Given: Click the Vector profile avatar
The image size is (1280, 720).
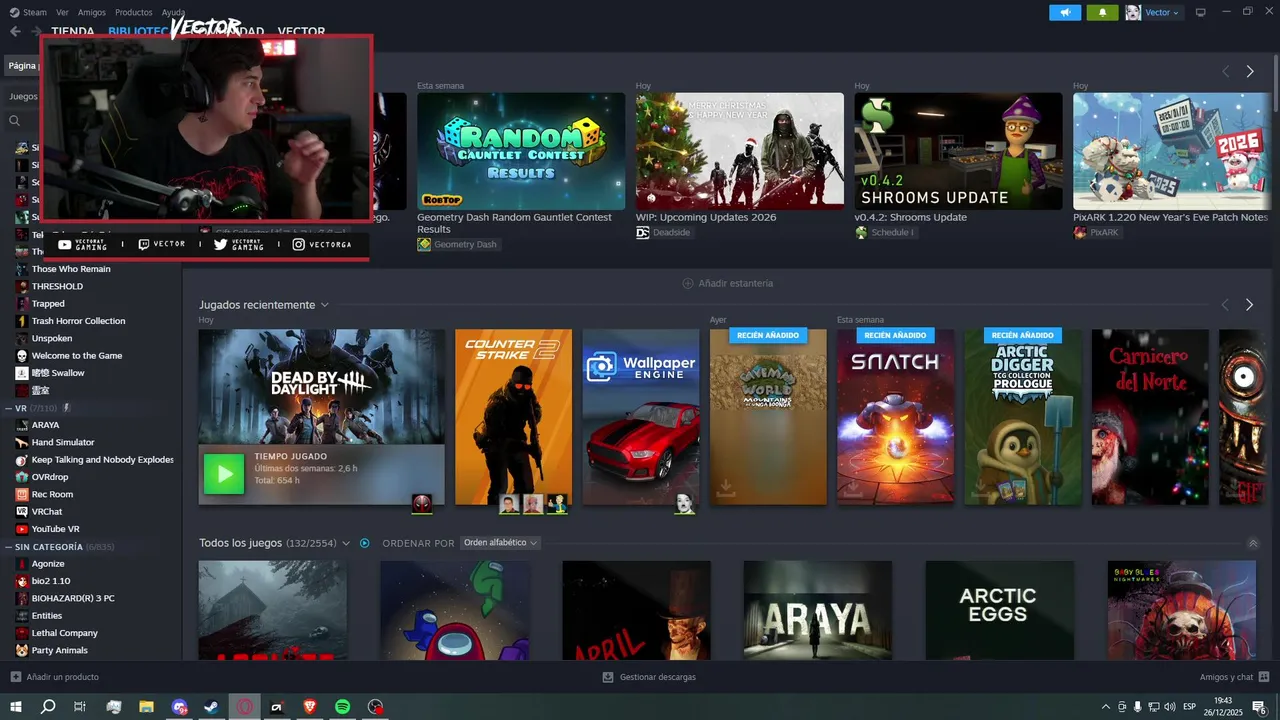Looking at the screenshot, I should [x=1133, y=12].
